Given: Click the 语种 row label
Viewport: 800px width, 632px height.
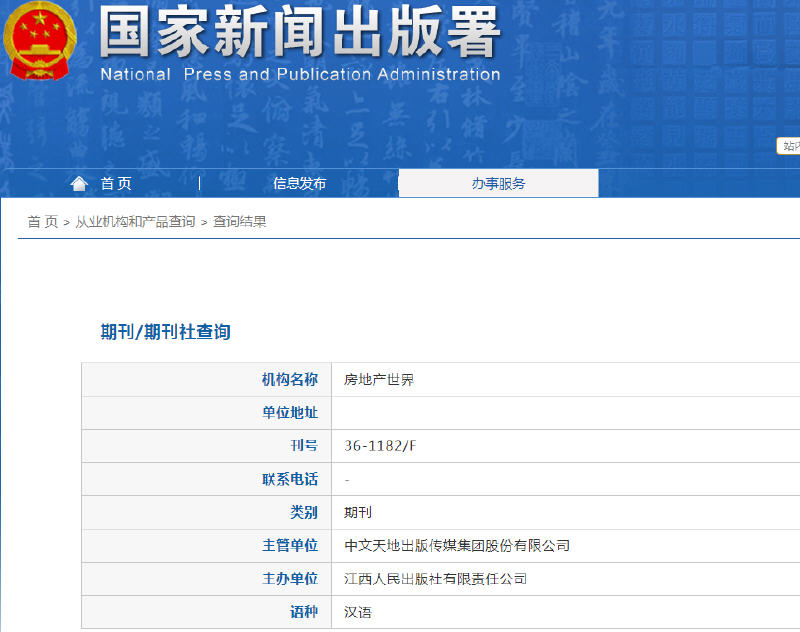Looking at the screenshot, I should coord(304,612).
